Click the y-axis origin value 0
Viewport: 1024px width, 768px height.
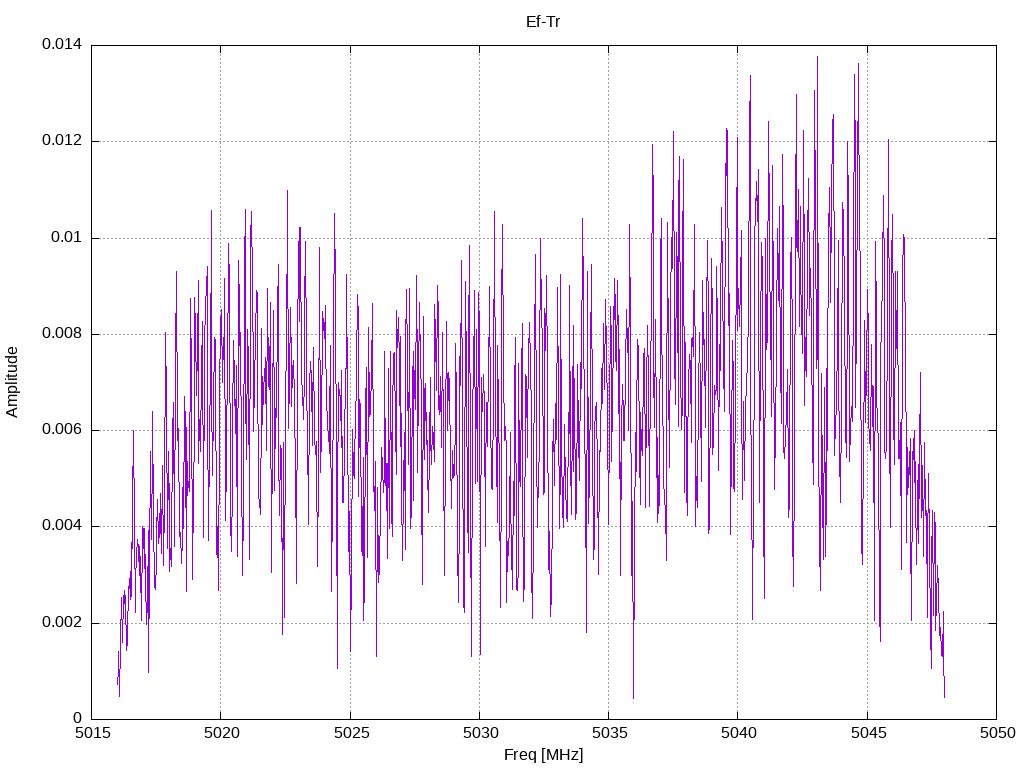click(78, 718)
